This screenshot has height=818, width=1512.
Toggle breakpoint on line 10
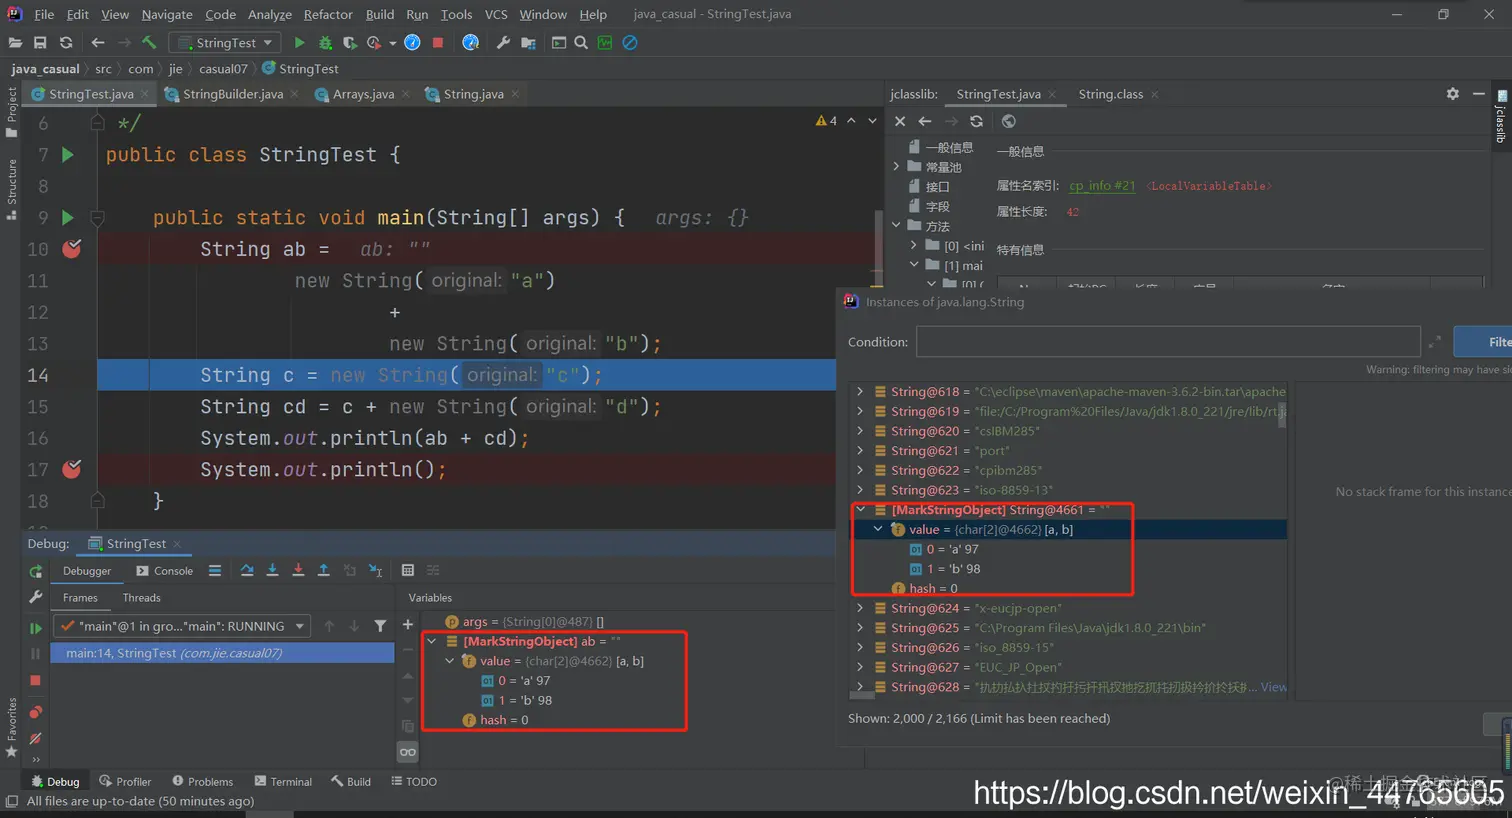[x=72, y=249]
